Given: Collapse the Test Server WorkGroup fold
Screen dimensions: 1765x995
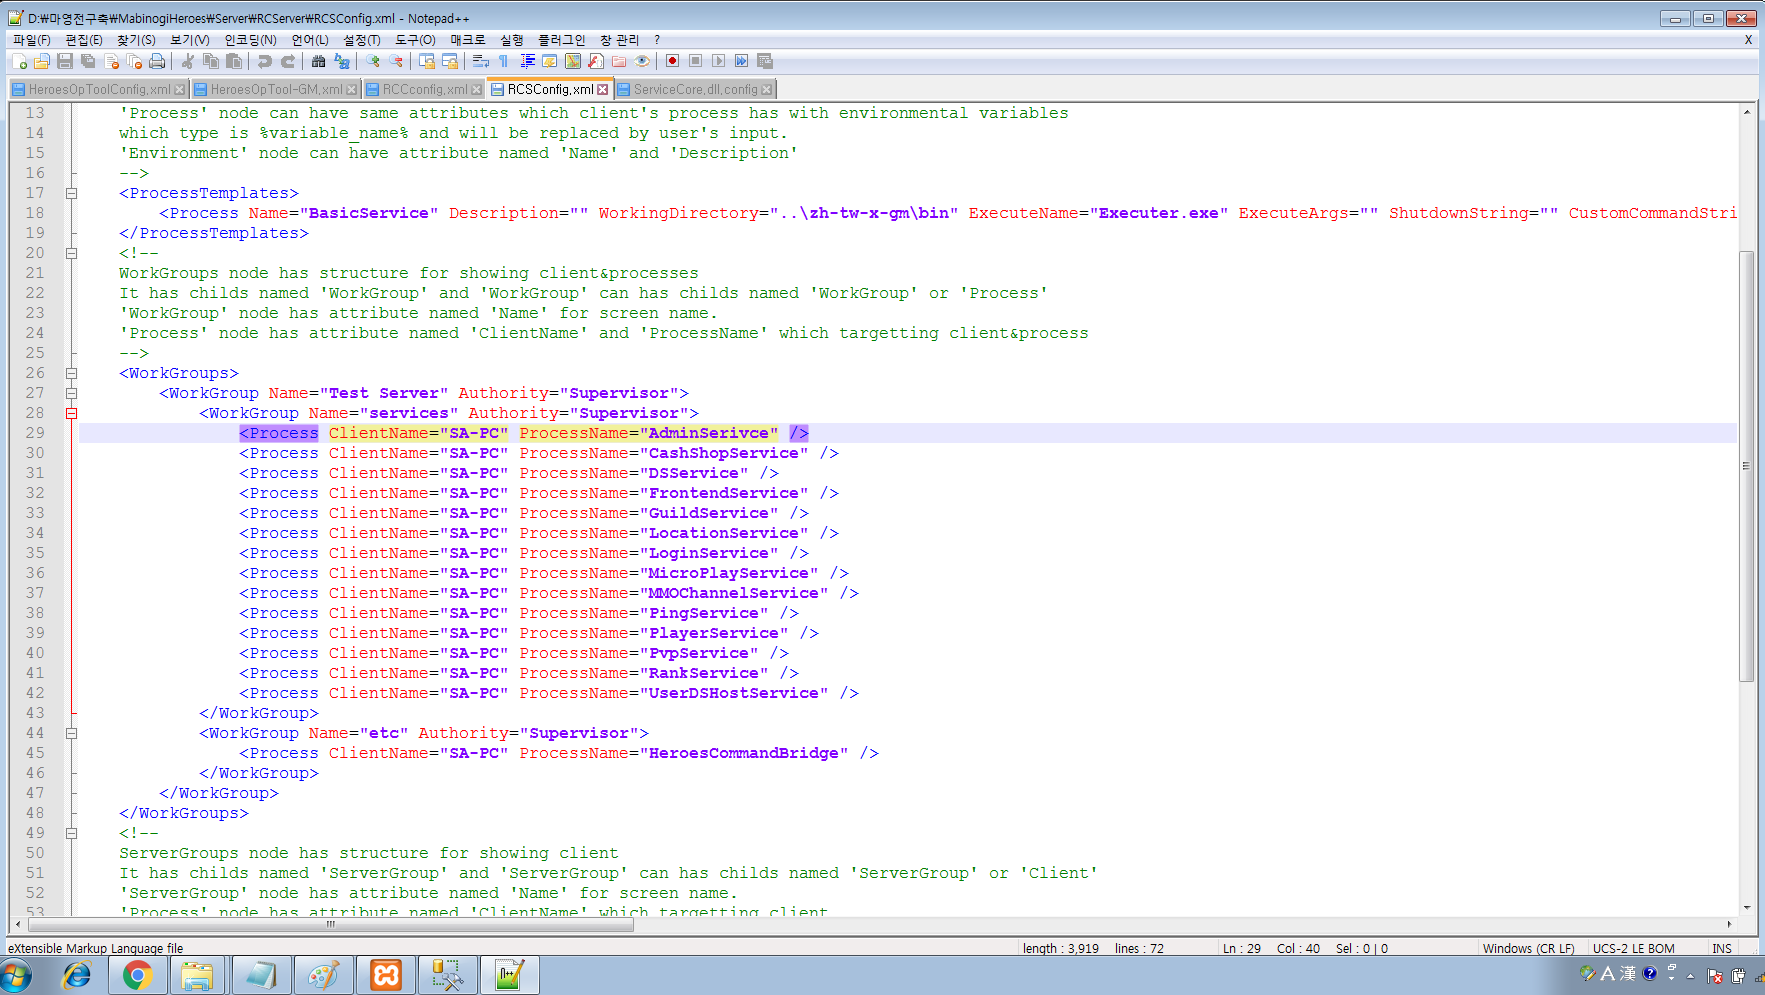Looking at the screenshot, I should (72, 393).
